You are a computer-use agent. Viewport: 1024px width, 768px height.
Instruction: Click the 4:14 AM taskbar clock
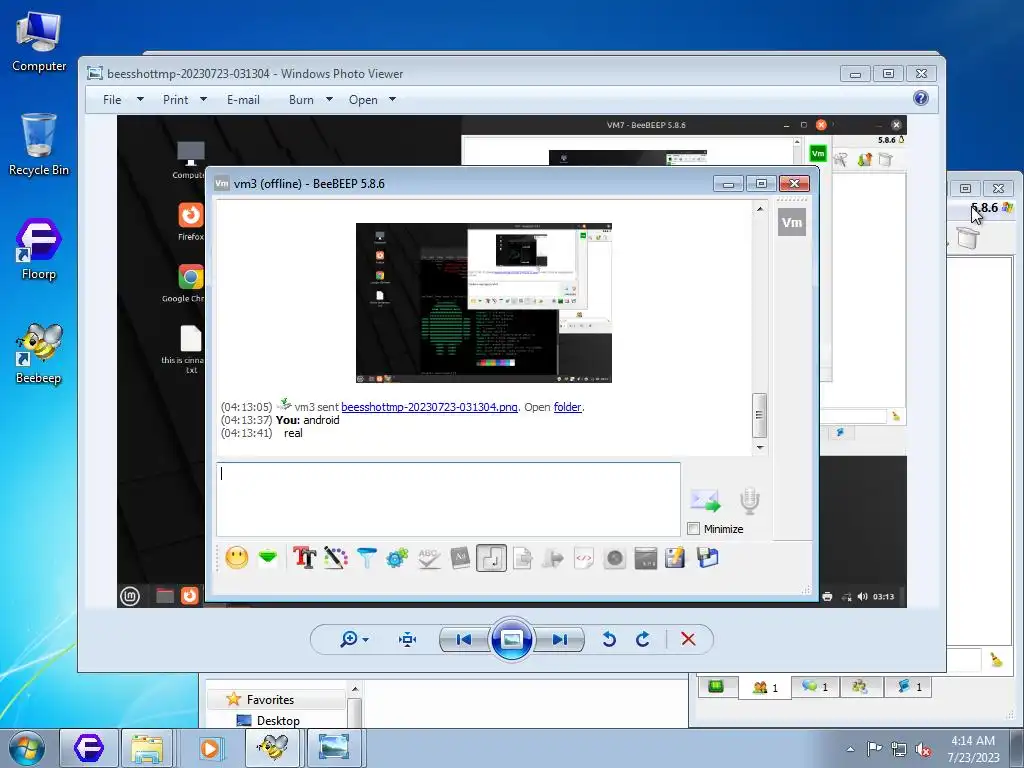973,748
